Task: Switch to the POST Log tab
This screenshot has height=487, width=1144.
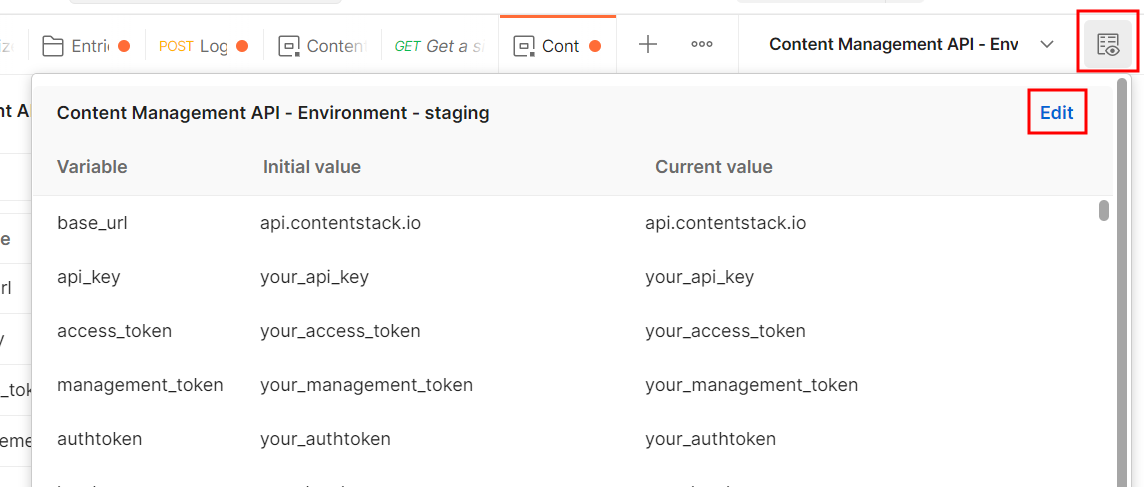Action: tap(204, 46)
